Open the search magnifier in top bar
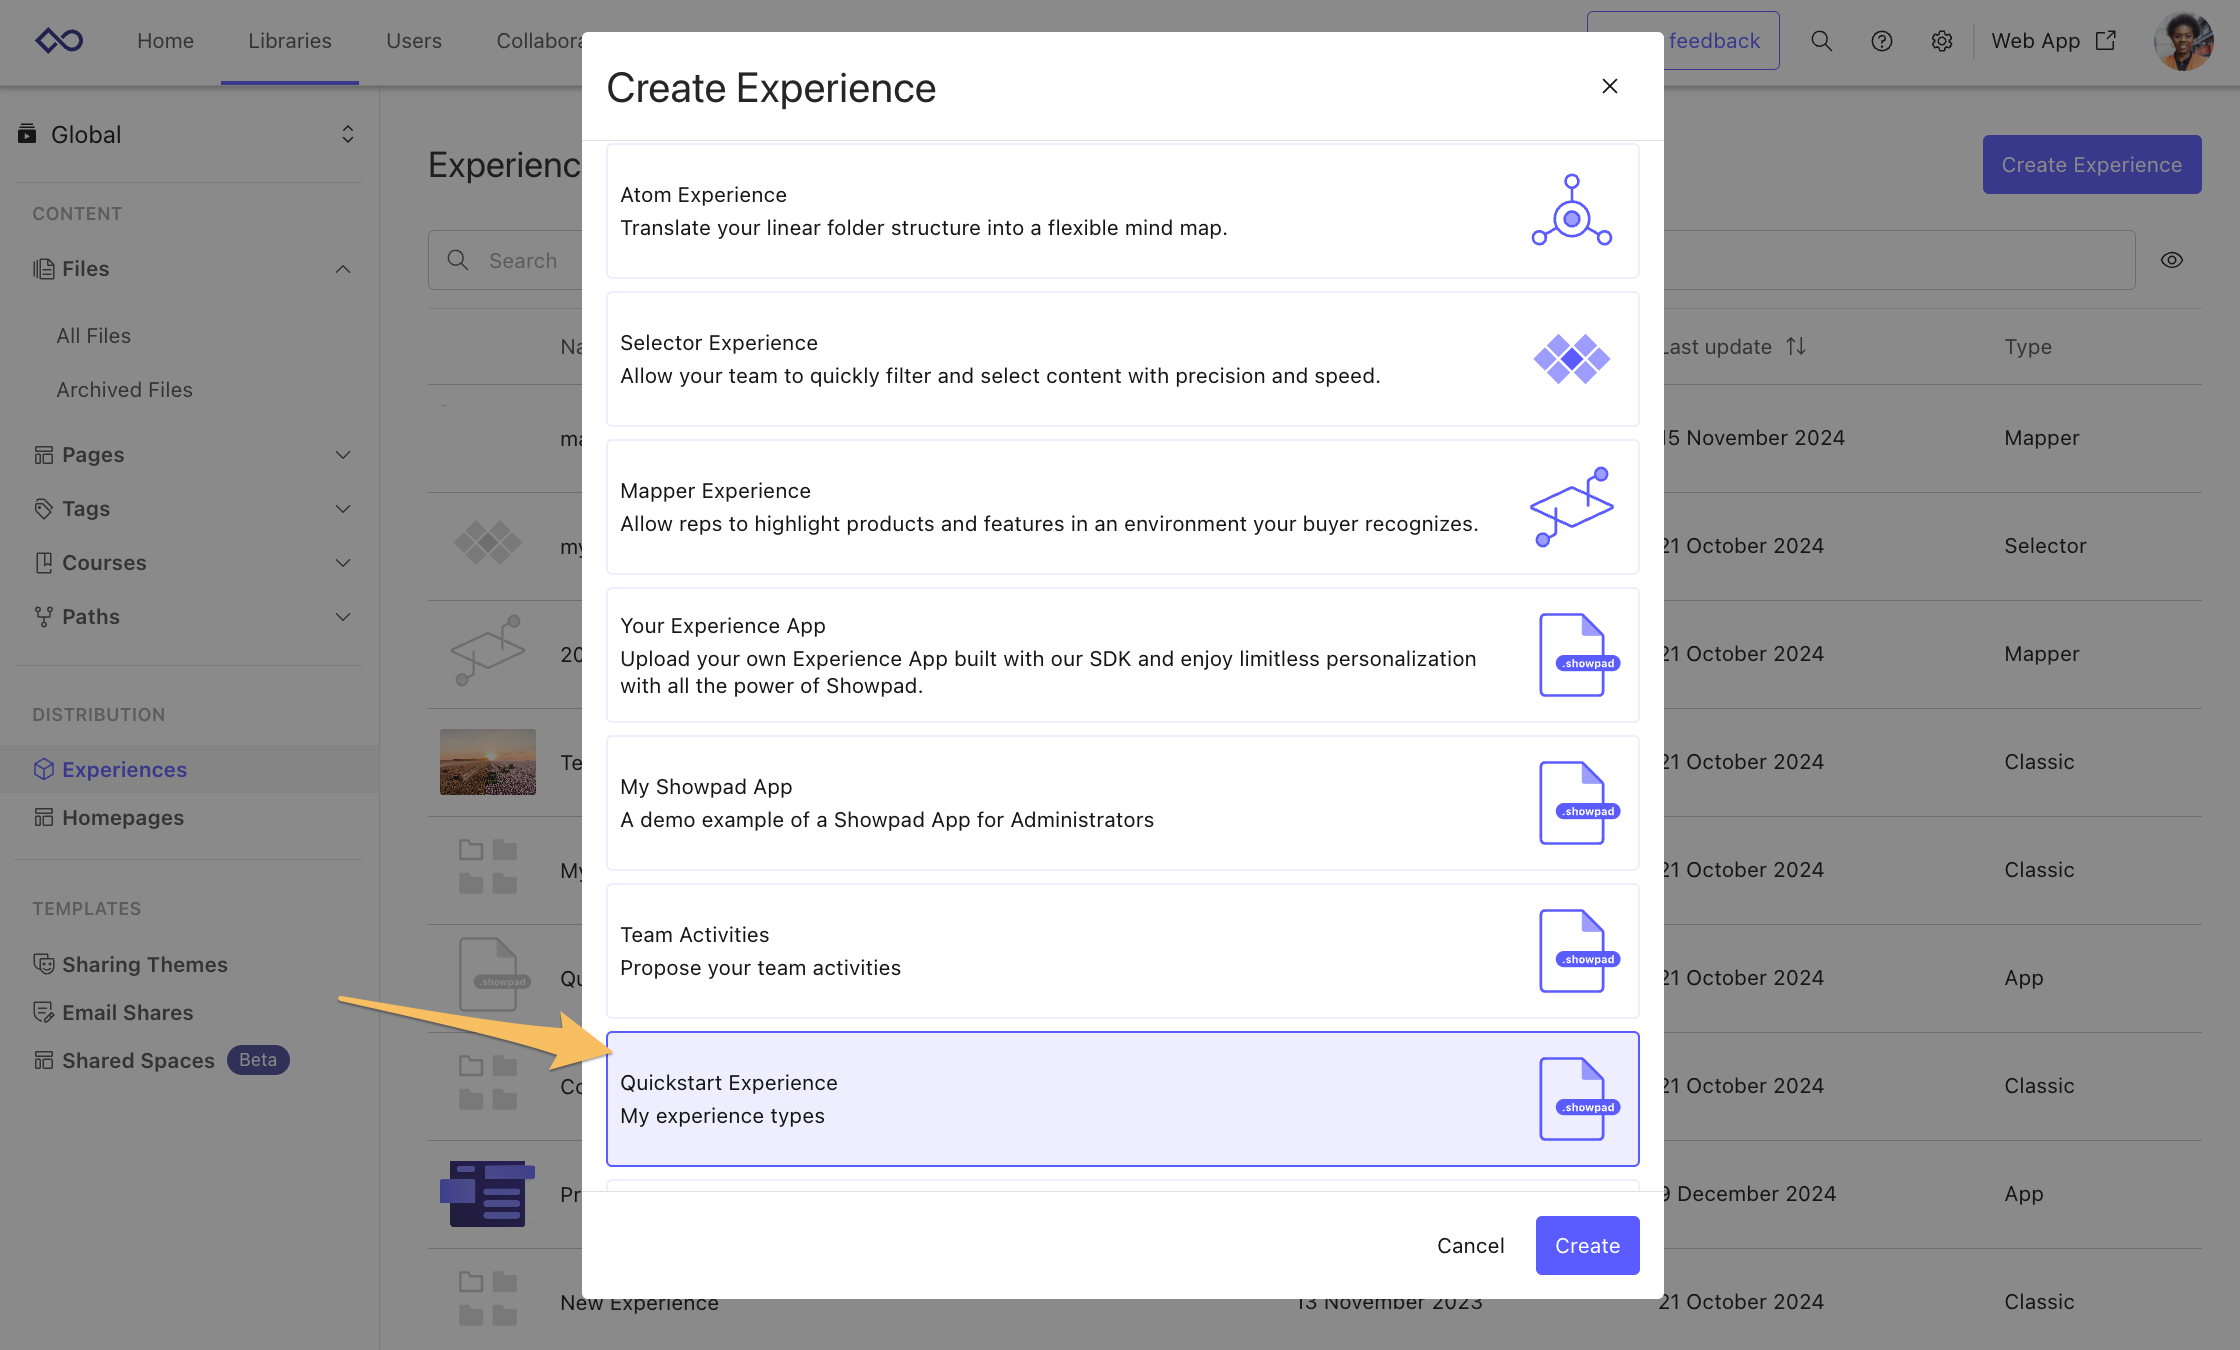Screen dimensions: 2240x1350 (1821, 41)
